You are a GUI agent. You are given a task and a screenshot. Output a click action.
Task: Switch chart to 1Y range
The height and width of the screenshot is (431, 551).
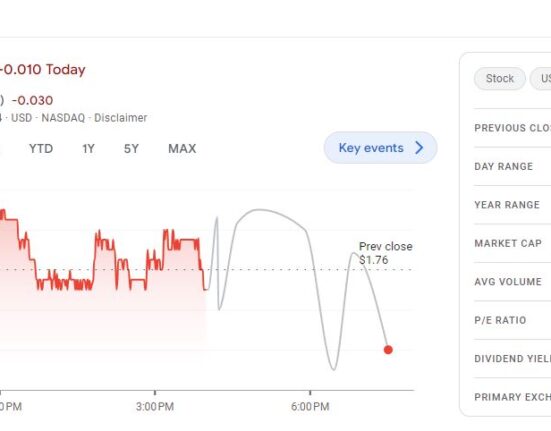[89, 149]
